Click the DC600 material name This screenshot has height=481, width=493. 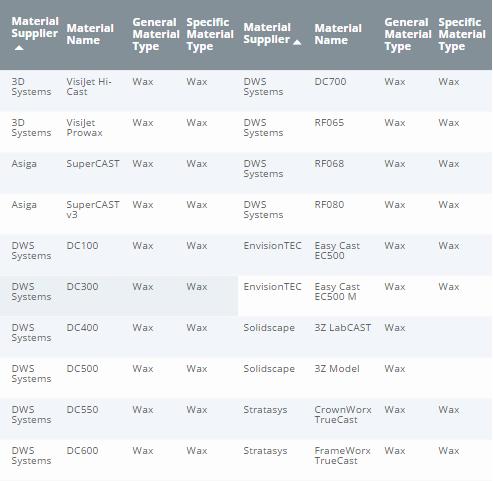(x=82, y=451)
